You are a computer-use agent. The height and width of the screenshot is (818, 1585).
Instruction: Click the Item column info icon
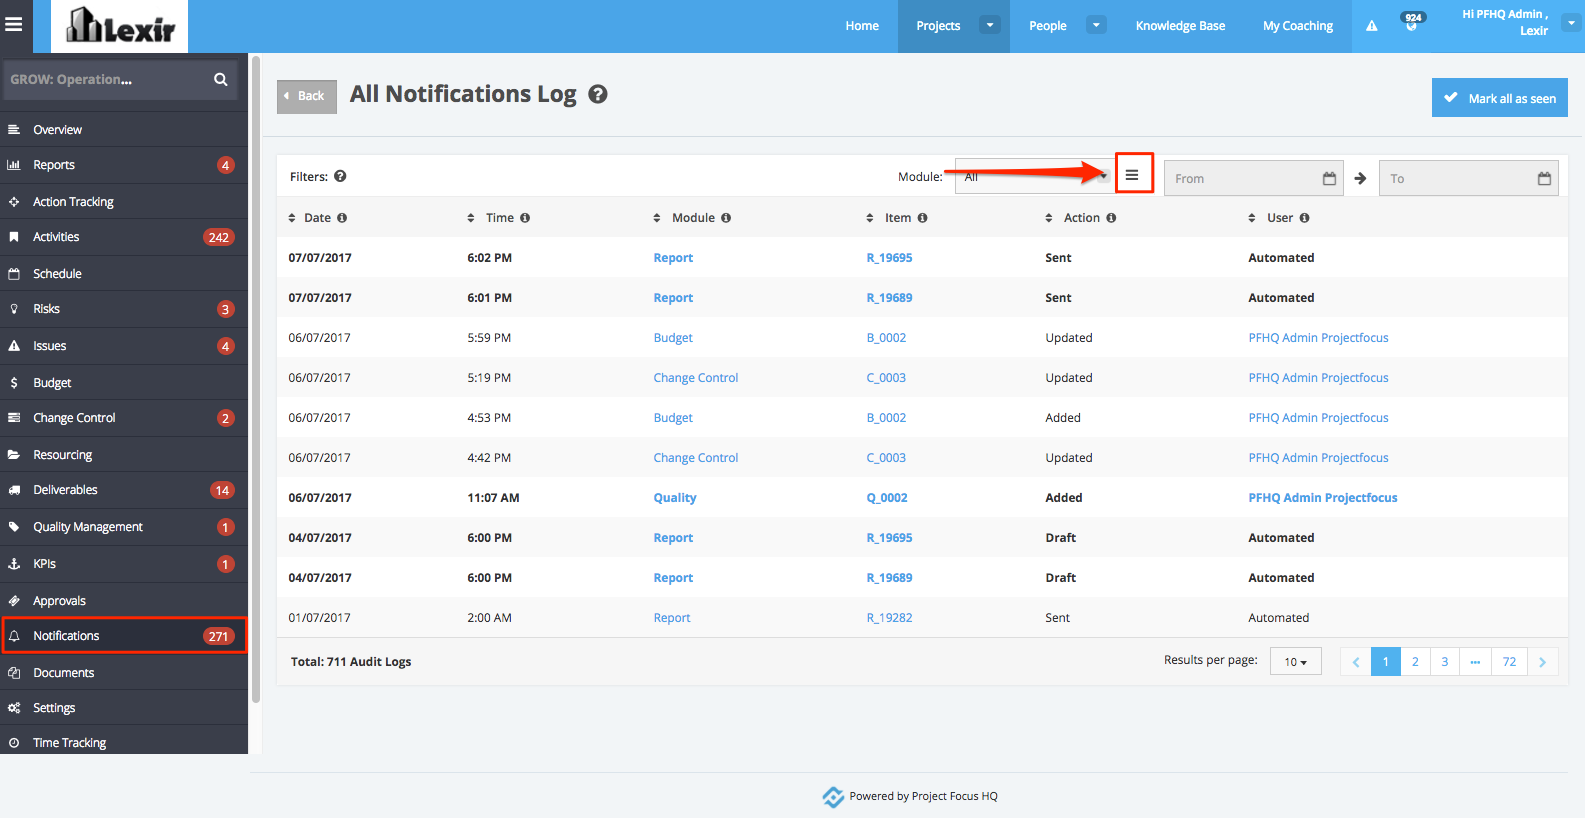pos(922,218)
